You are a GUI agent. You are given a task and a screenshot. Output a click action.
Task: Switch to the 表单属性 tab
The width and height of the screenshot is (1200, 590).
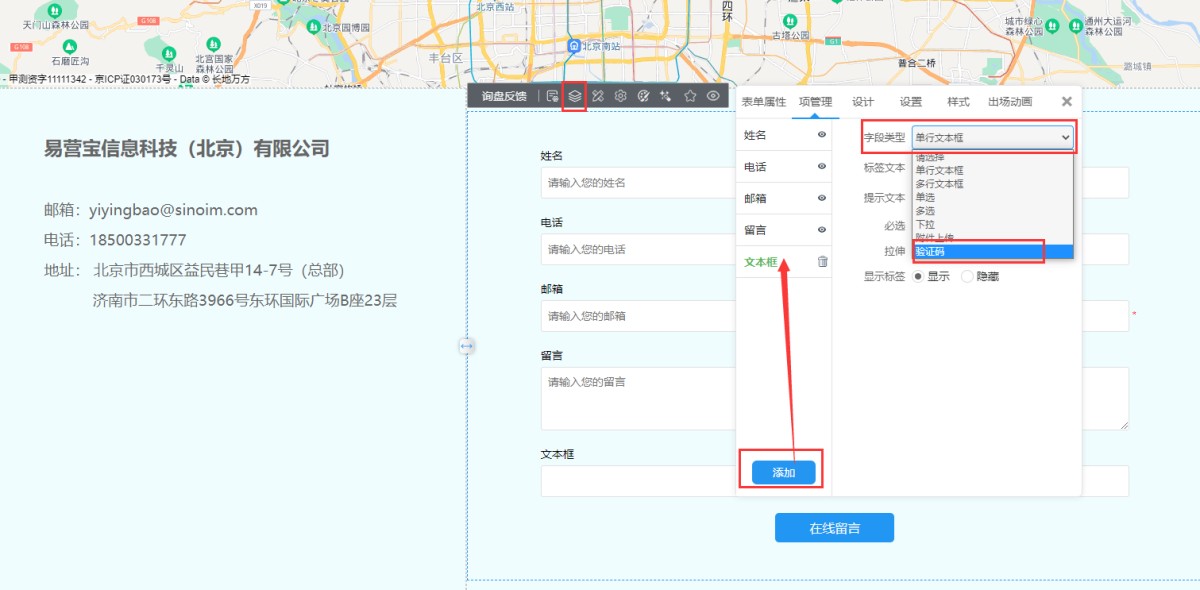[764, 102]
